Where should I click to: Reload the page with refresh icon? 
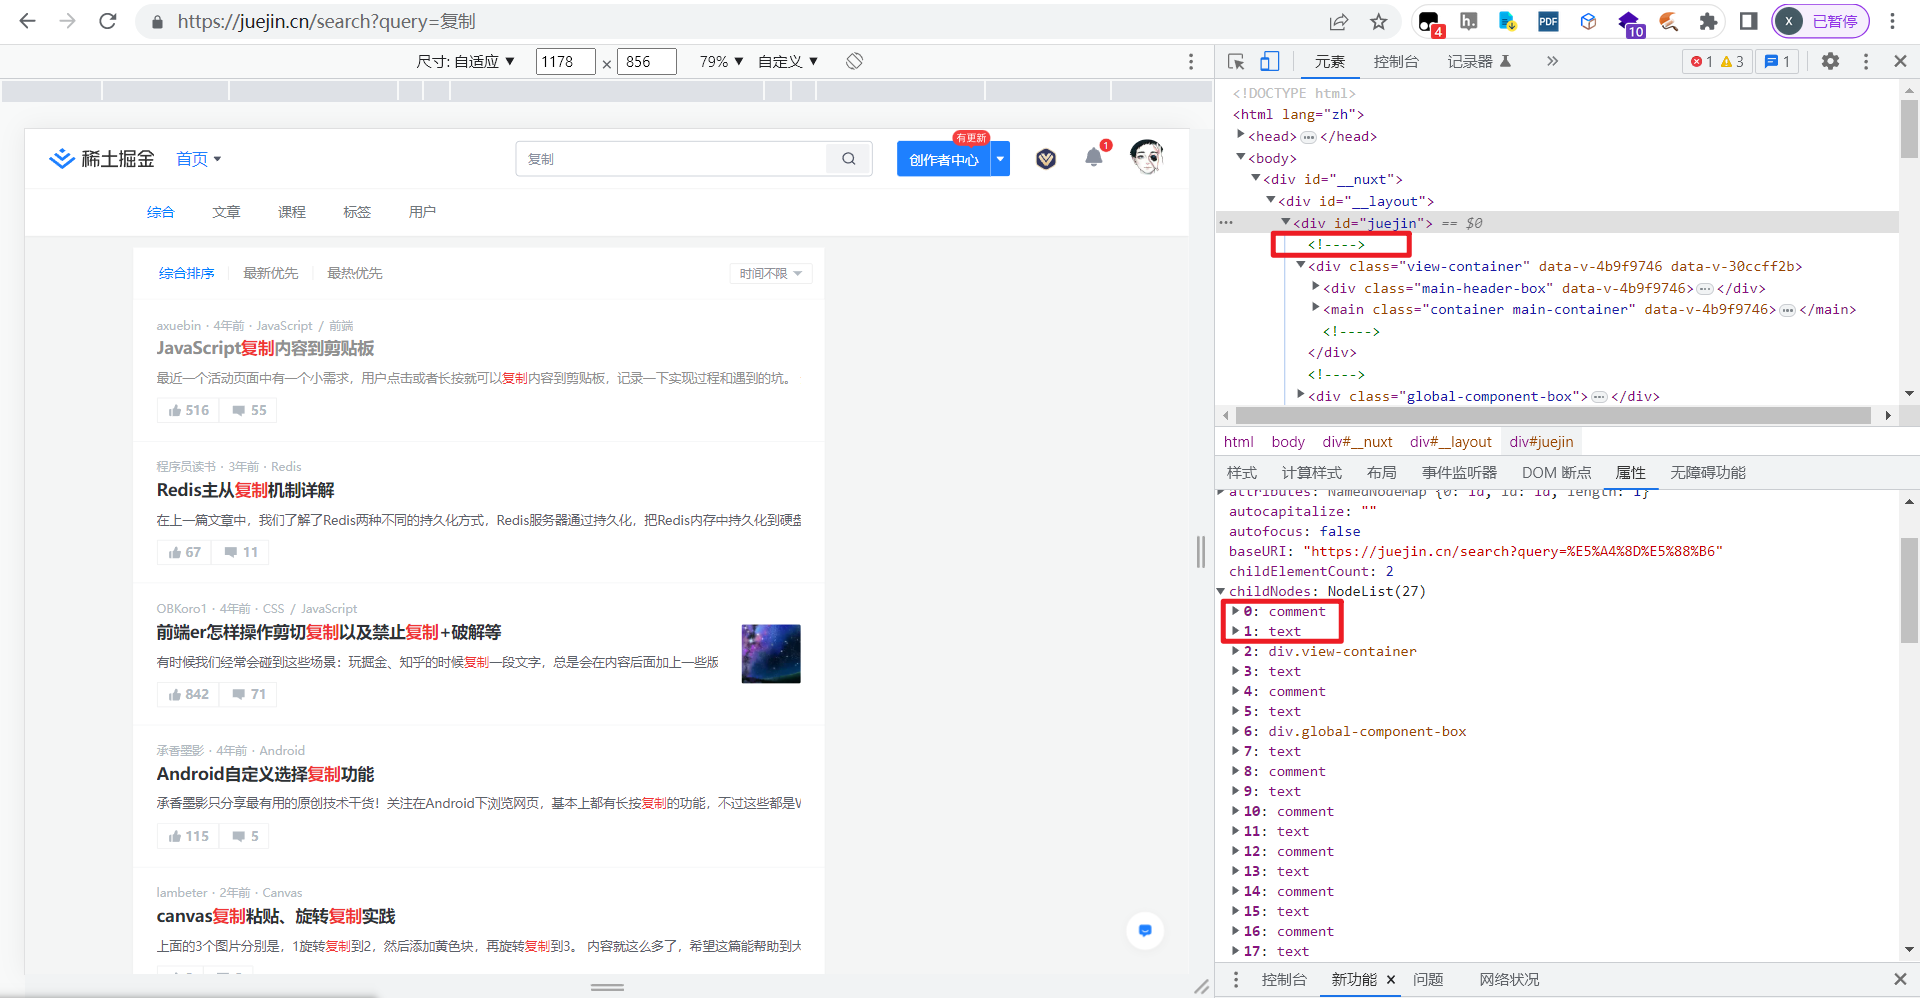click(108, 21)
